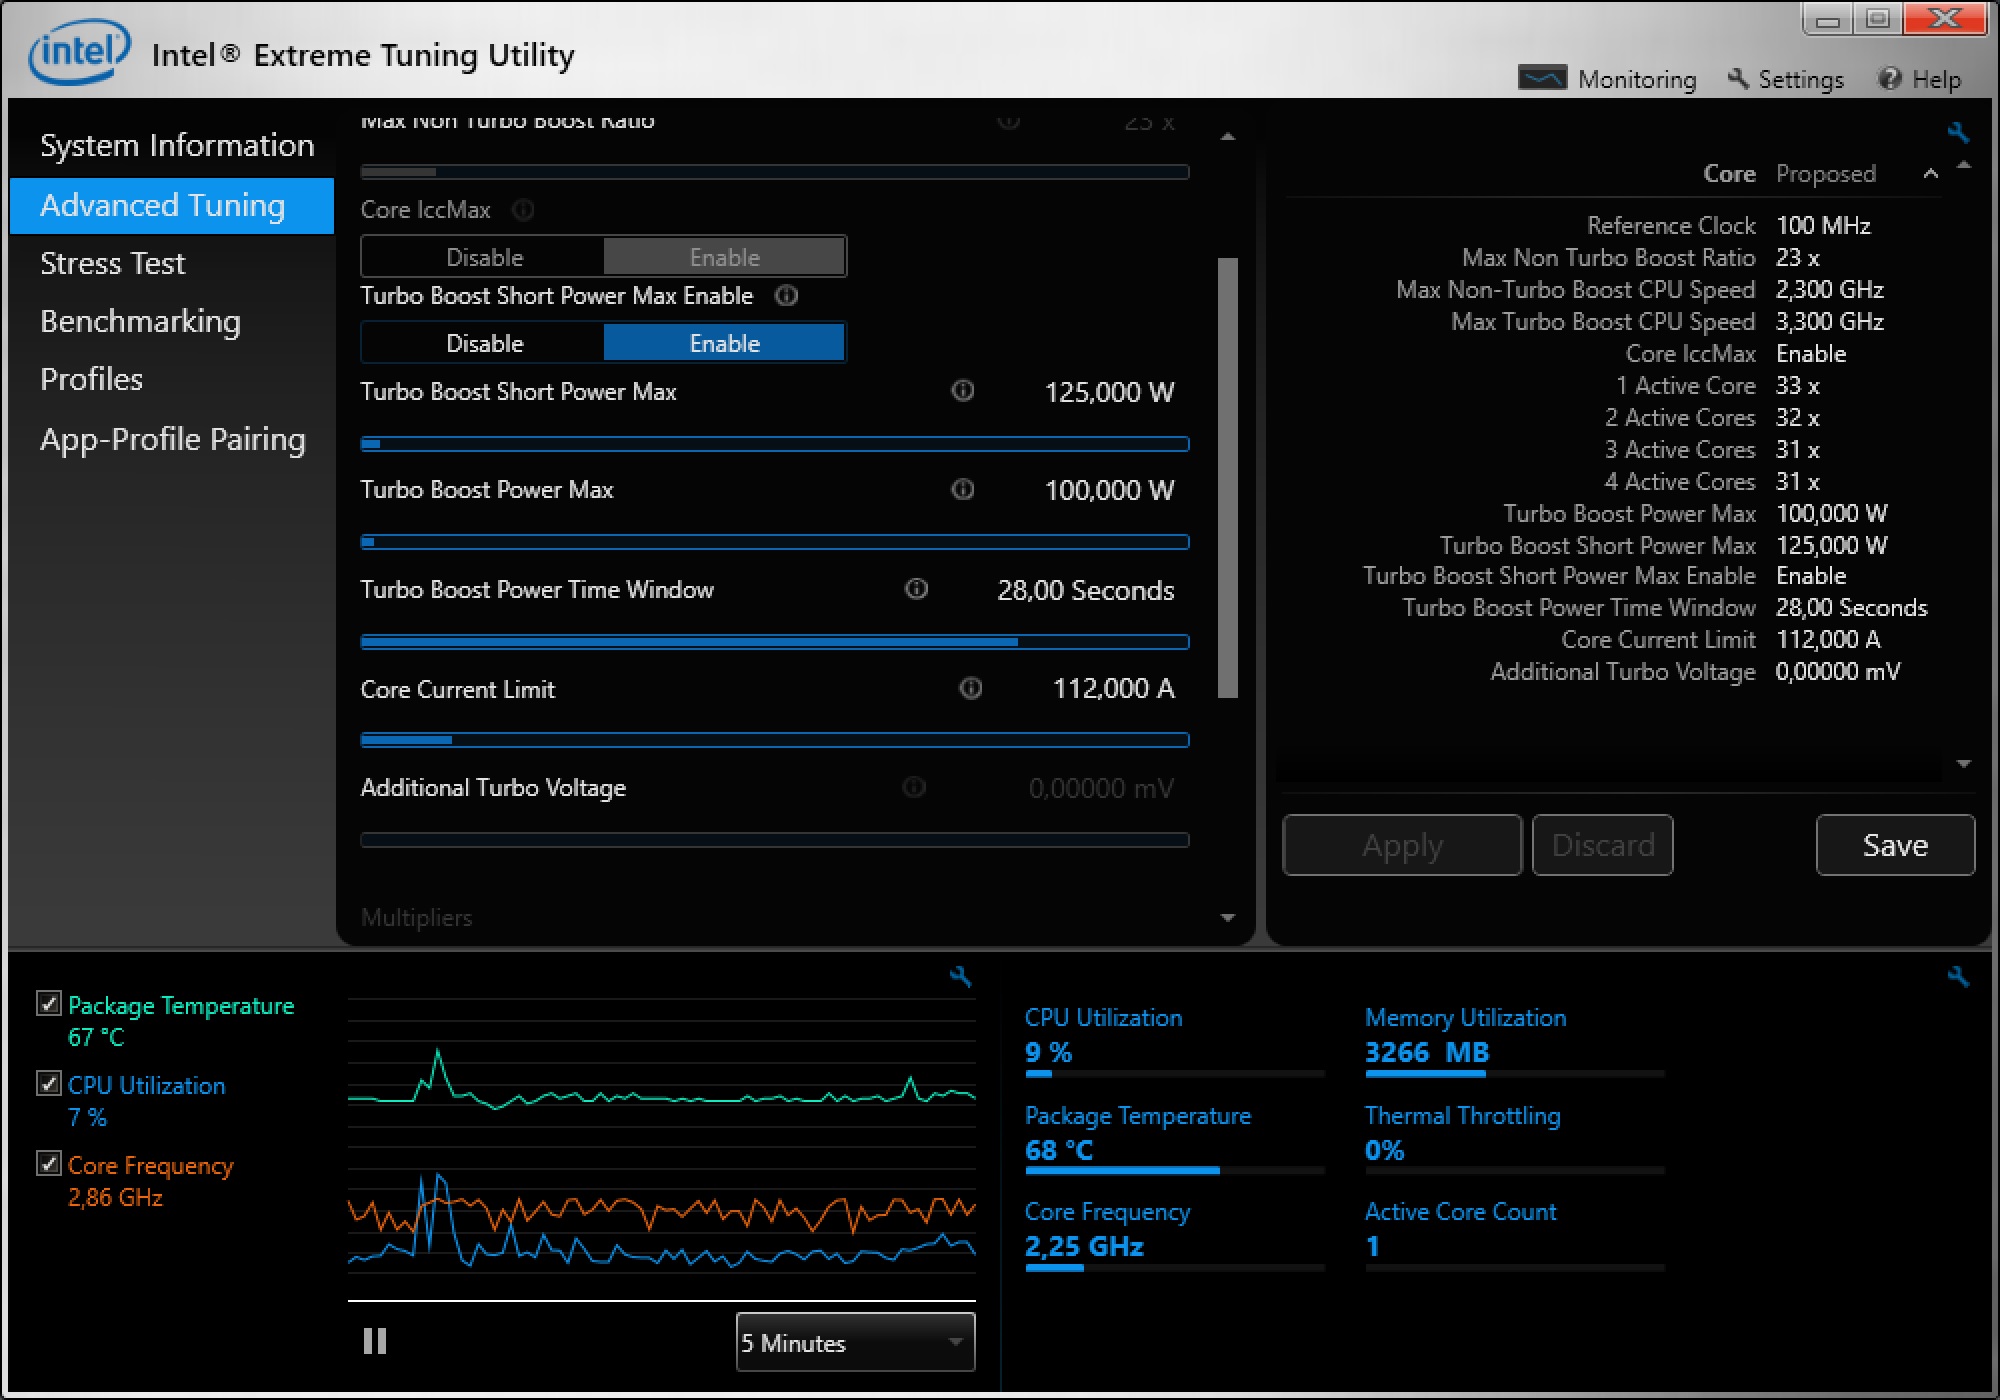Click the Intel logo icon
Image resolution: width=2000 pixels, height=1400 pixels.
point(80,51)
